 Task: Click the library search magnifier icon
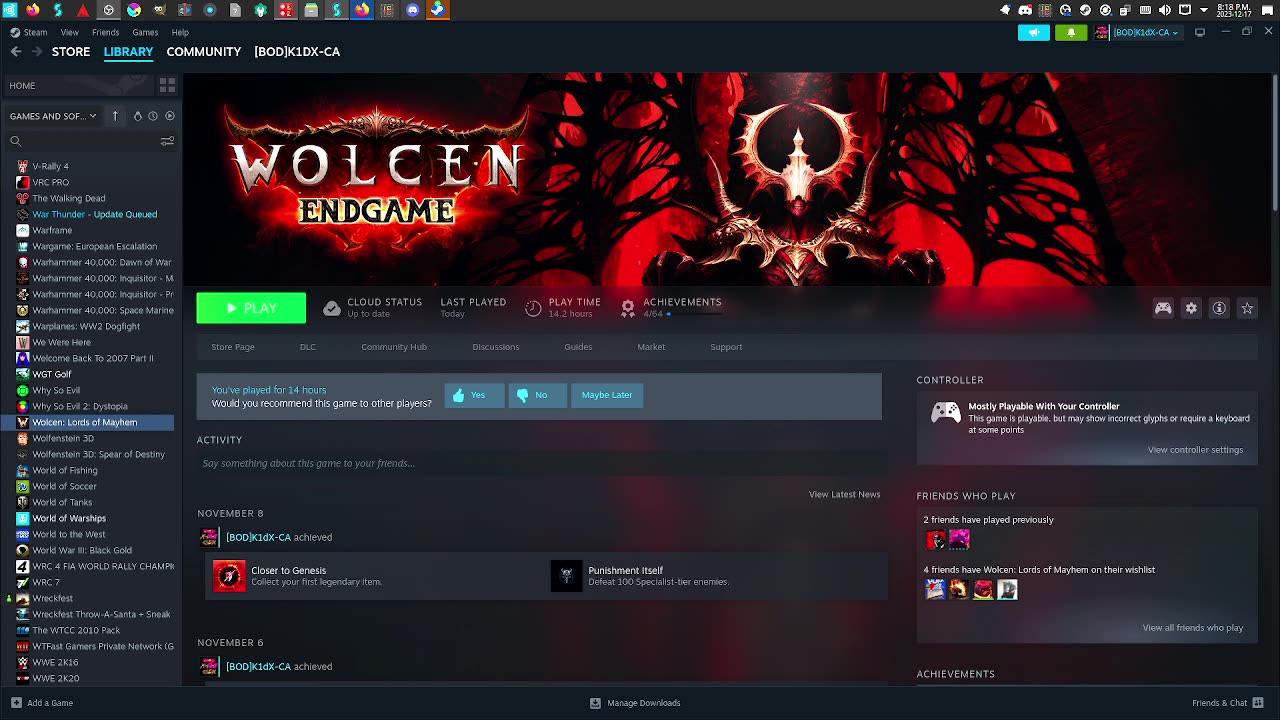(16, 141)
